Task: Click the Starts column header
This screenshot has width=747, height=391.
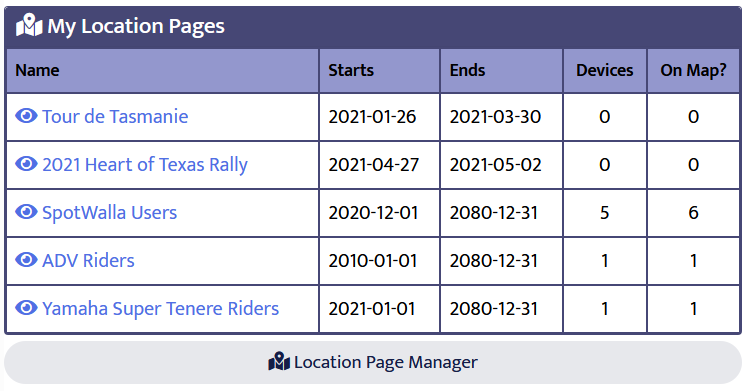Action: pos(351,70)
